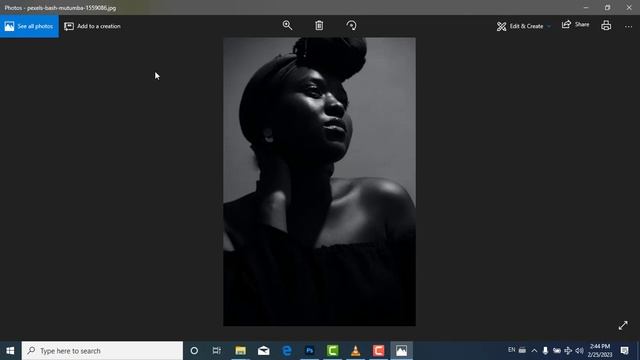Minimize the Photos window
This screenshot has height=360, width=640.
586,7
